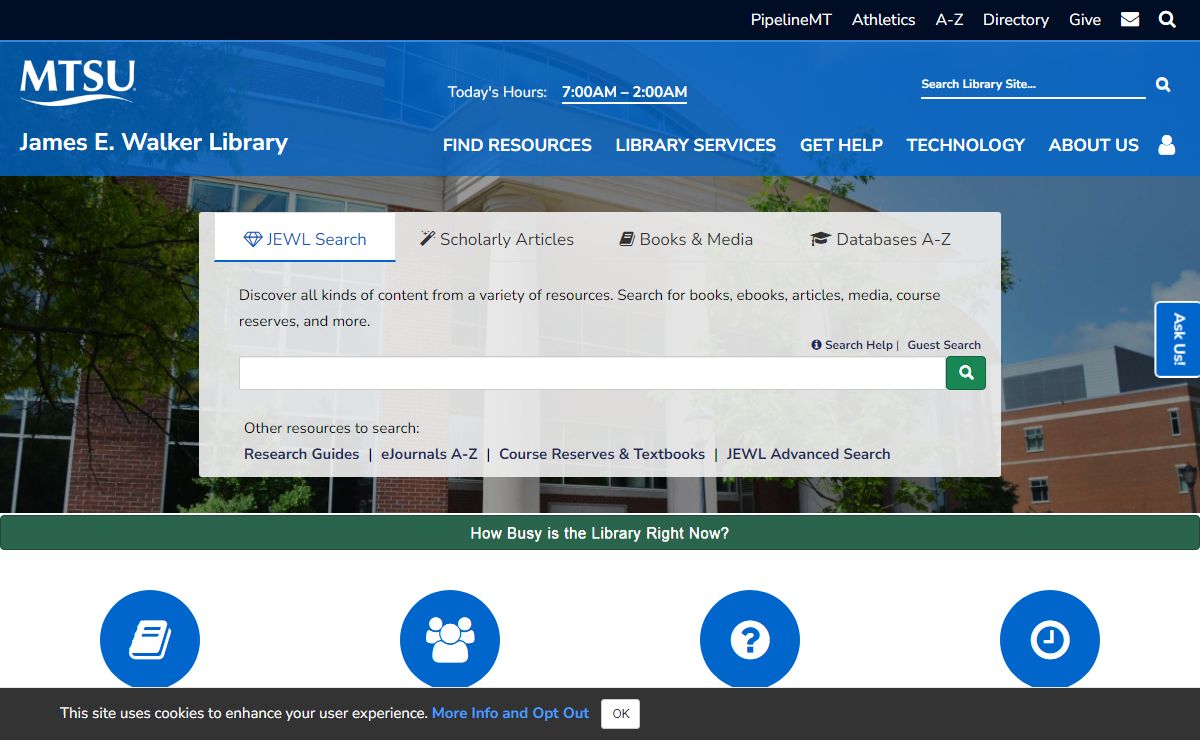1200x740 pixels.
Task: Click the blue question mark circle icon
Action: tap(750, 640)
